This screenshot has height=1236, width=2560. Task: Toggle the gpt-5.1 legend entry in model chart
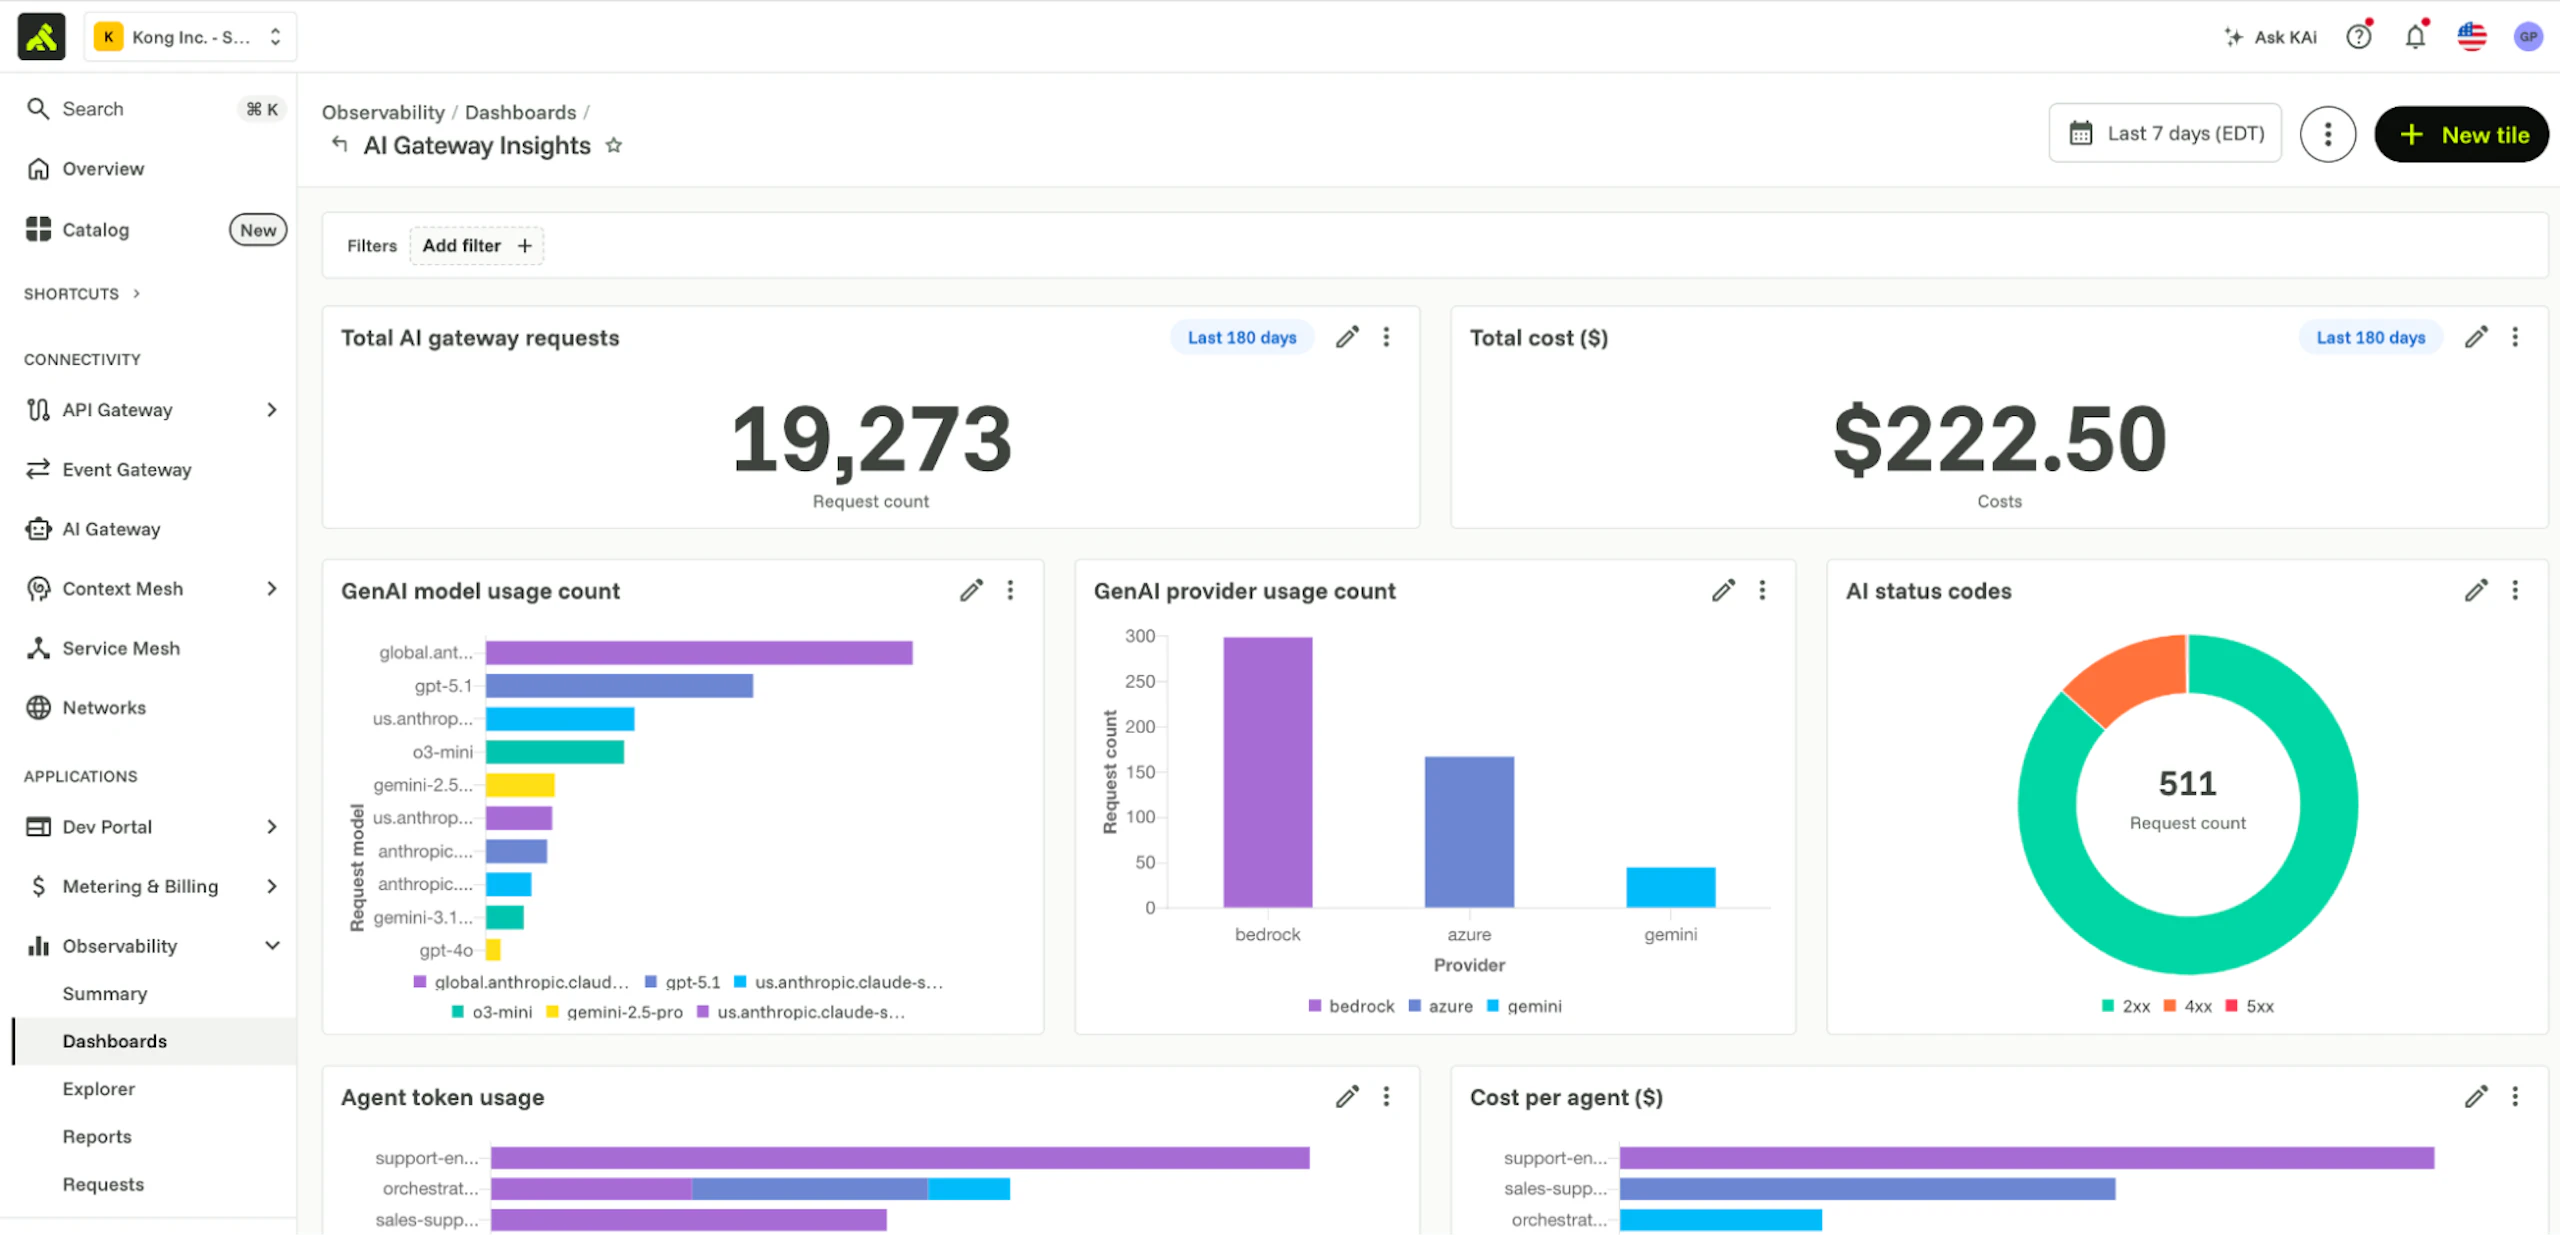click(683, 983)
